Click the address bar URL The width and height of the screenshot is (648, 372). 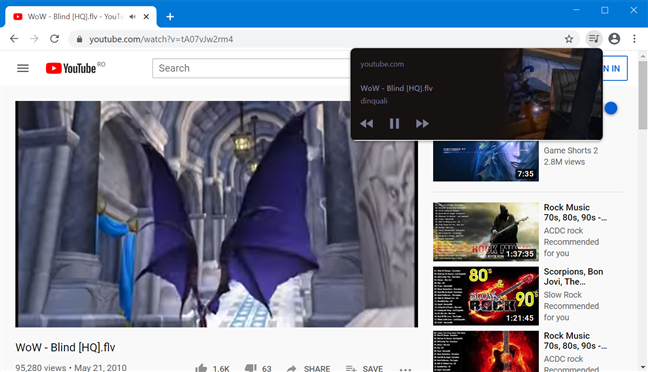161,39
